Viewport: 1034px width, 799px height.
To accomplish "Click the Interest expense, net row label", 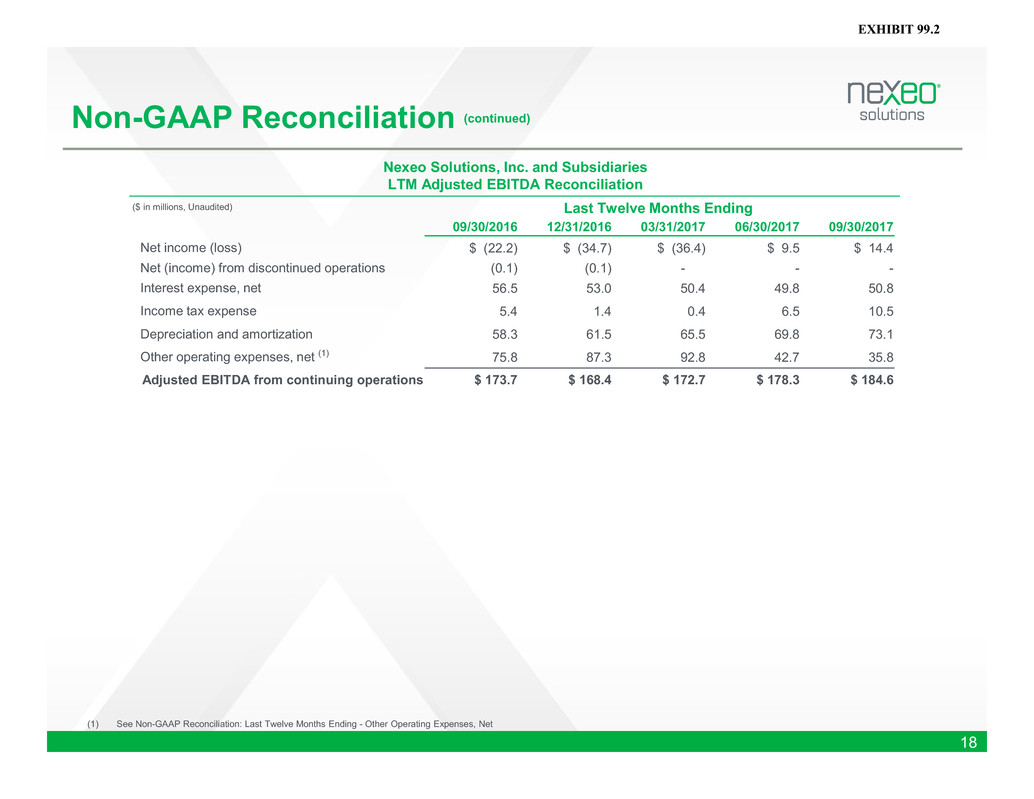I will [203, 289].
